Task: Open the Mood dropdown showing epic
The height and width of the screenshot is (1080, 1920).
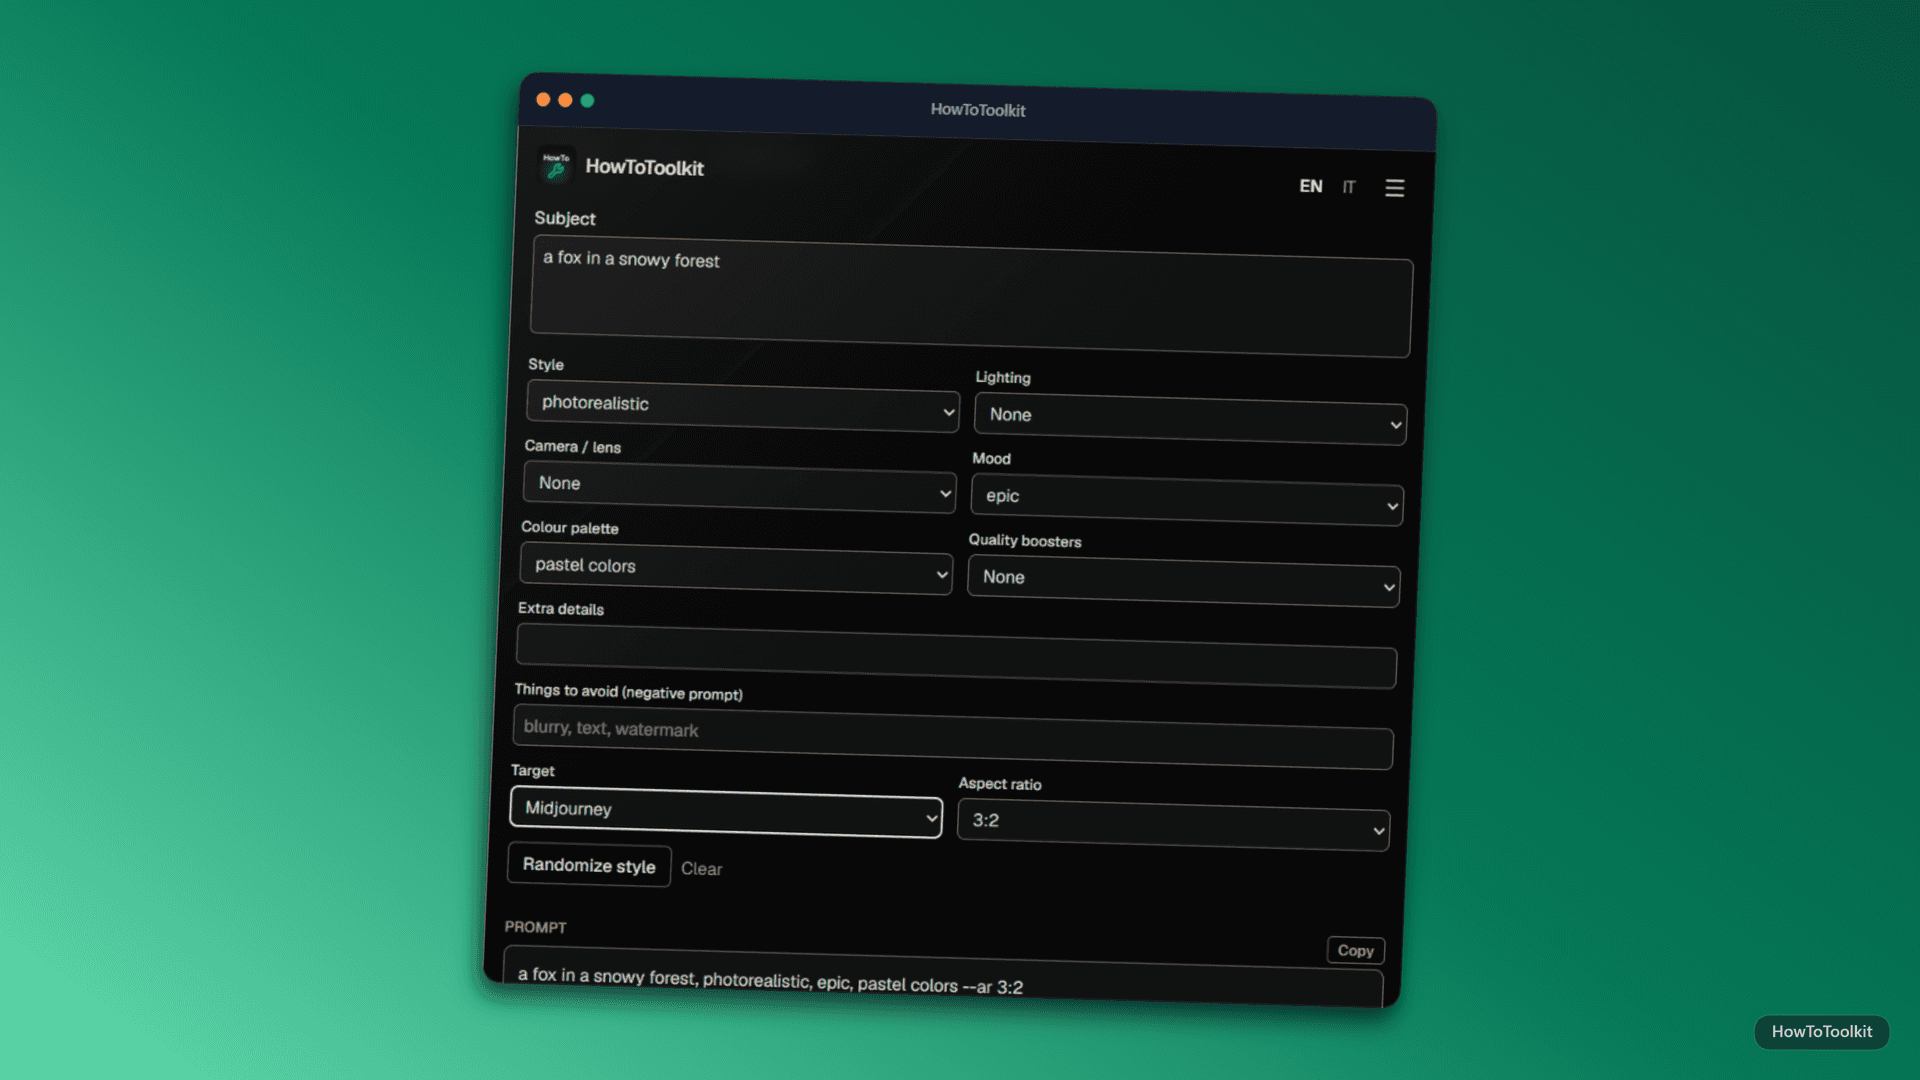Action: pyautogui.click(x=1187, y=499)
